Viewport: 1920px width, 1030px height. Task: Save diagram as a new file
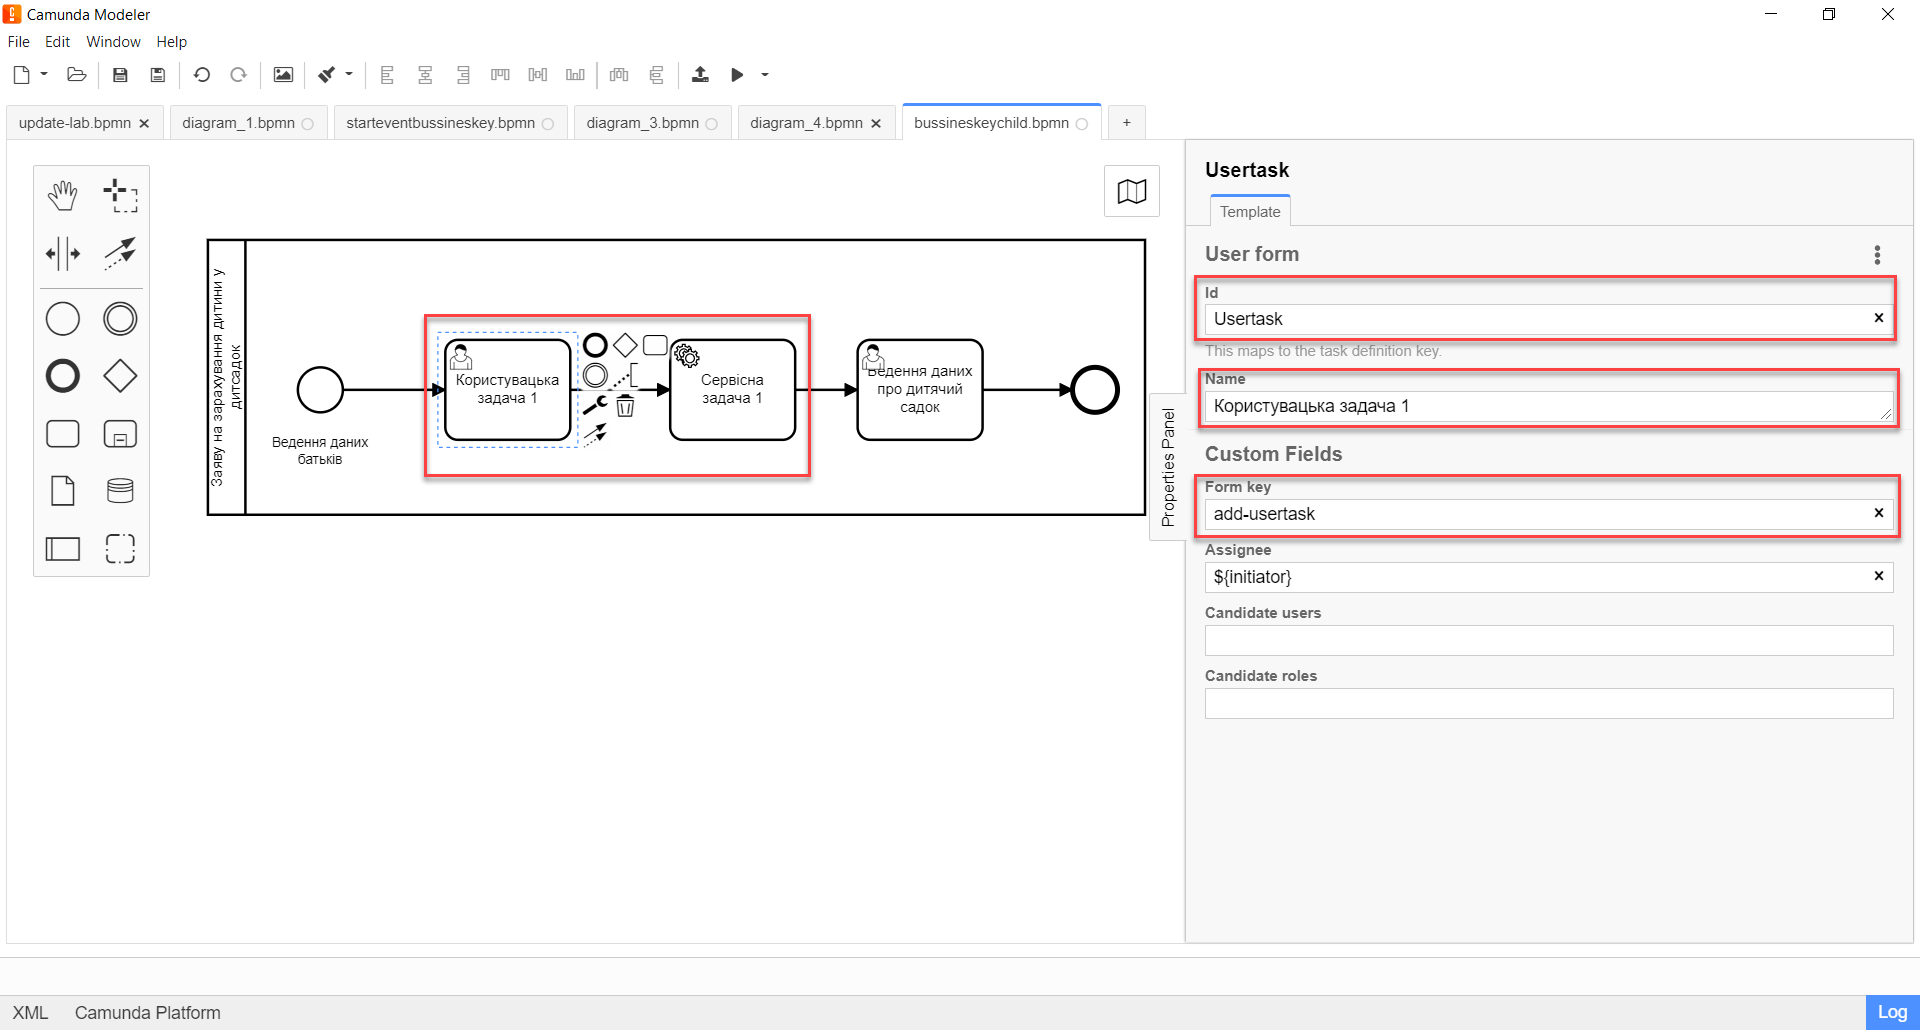click(157, 75)
